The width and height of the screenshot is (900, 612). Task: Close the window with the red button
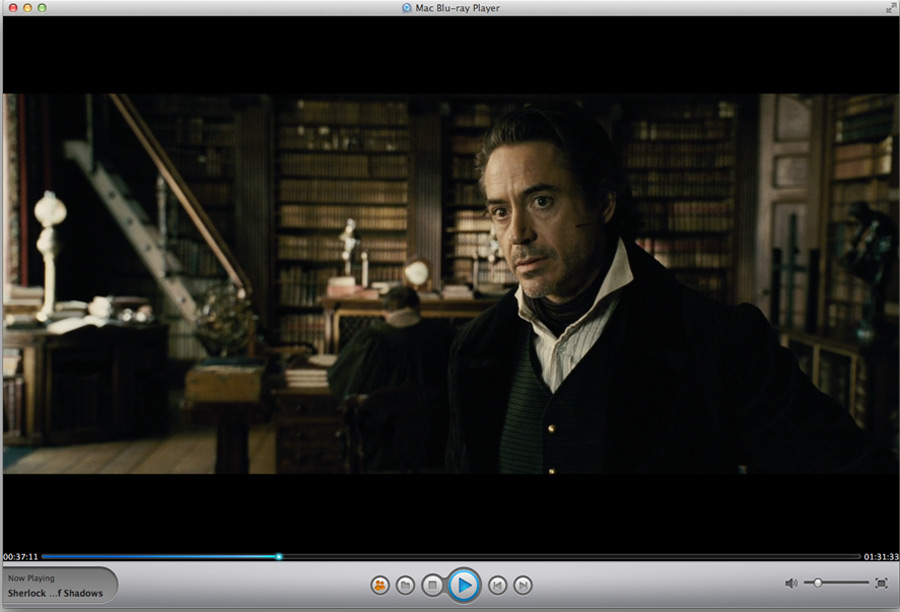tap(13, 7)
